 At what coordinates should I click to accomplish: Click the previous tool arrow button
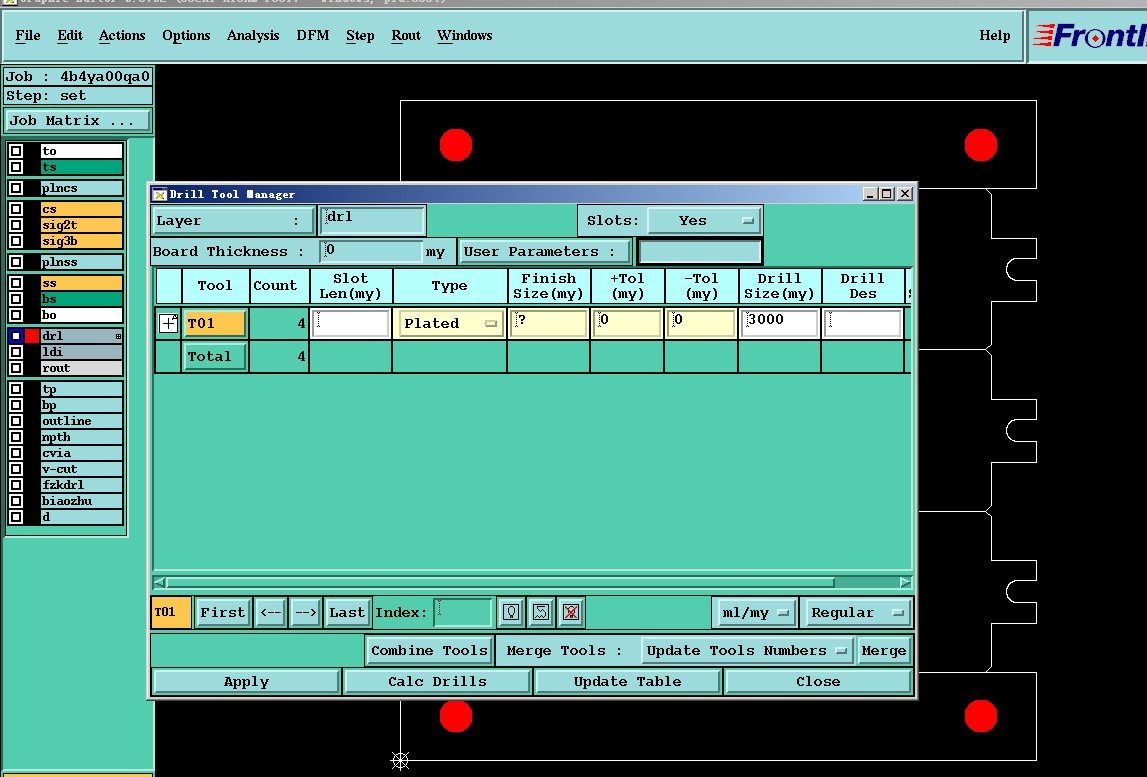[x=271, y=612]
